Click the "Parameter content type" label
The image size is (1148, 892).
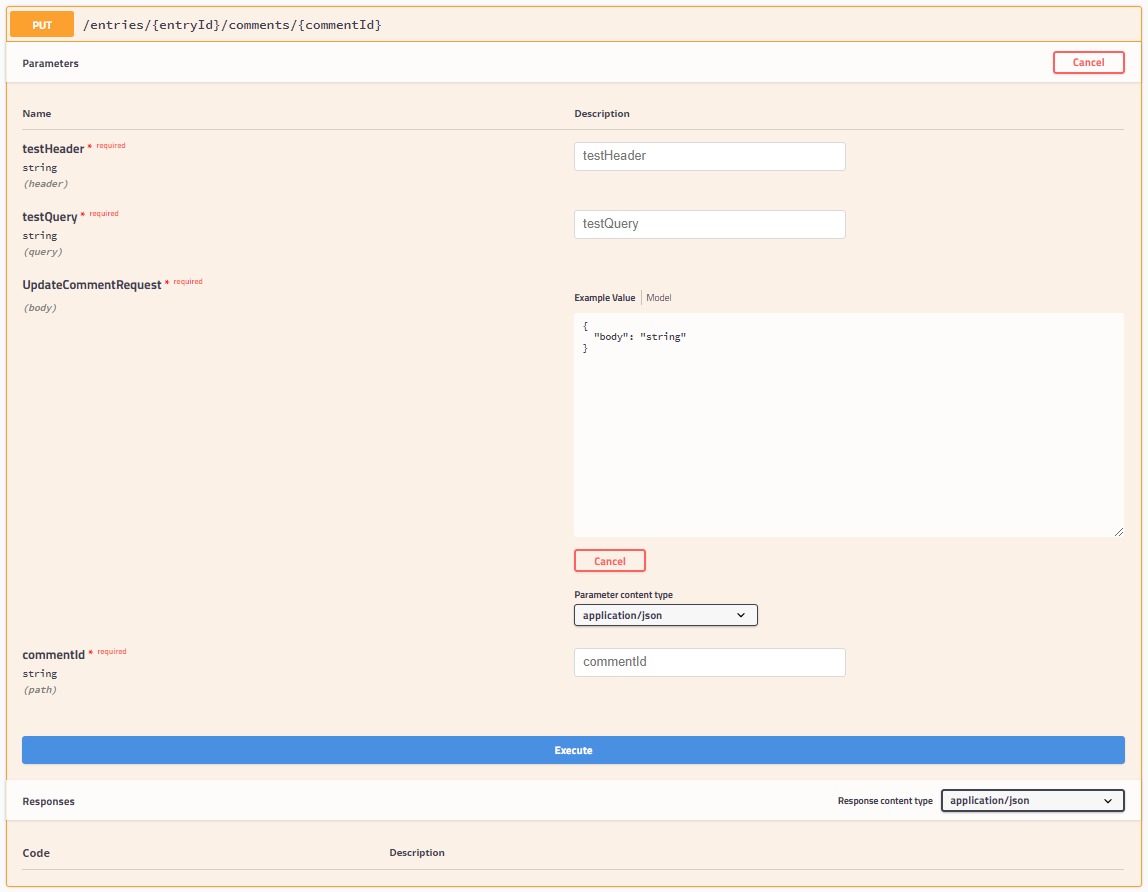(623, 595)
